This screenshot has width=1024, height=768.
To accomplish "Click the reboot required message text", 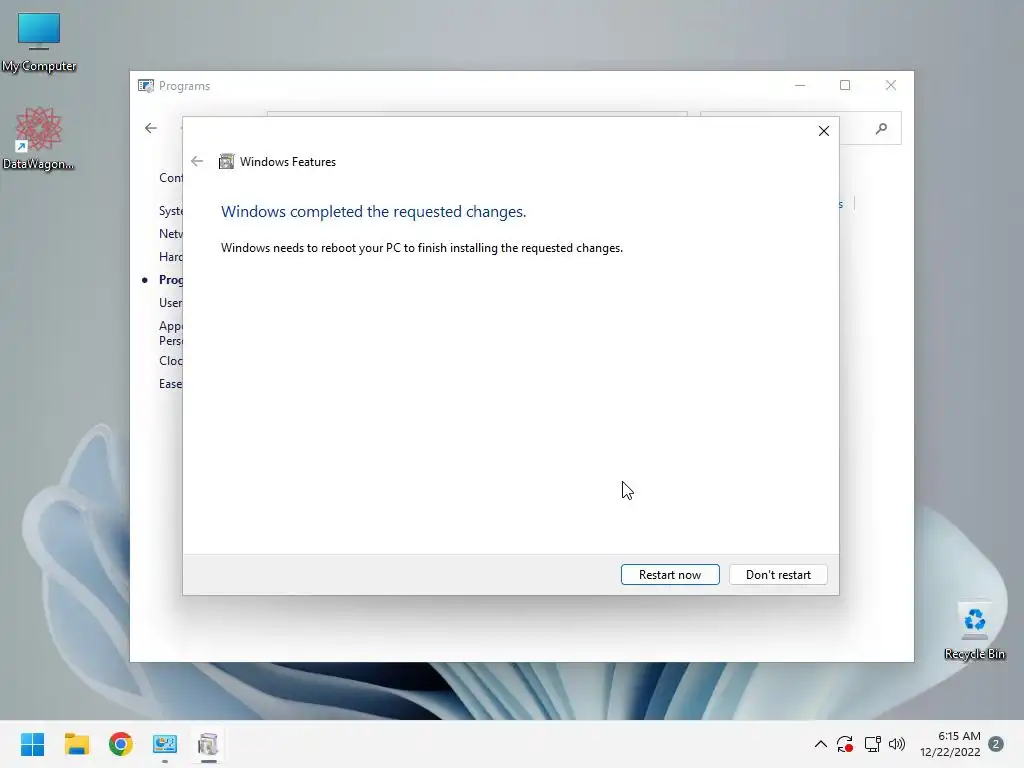I will pyautogui.click(x=422, y=248).
